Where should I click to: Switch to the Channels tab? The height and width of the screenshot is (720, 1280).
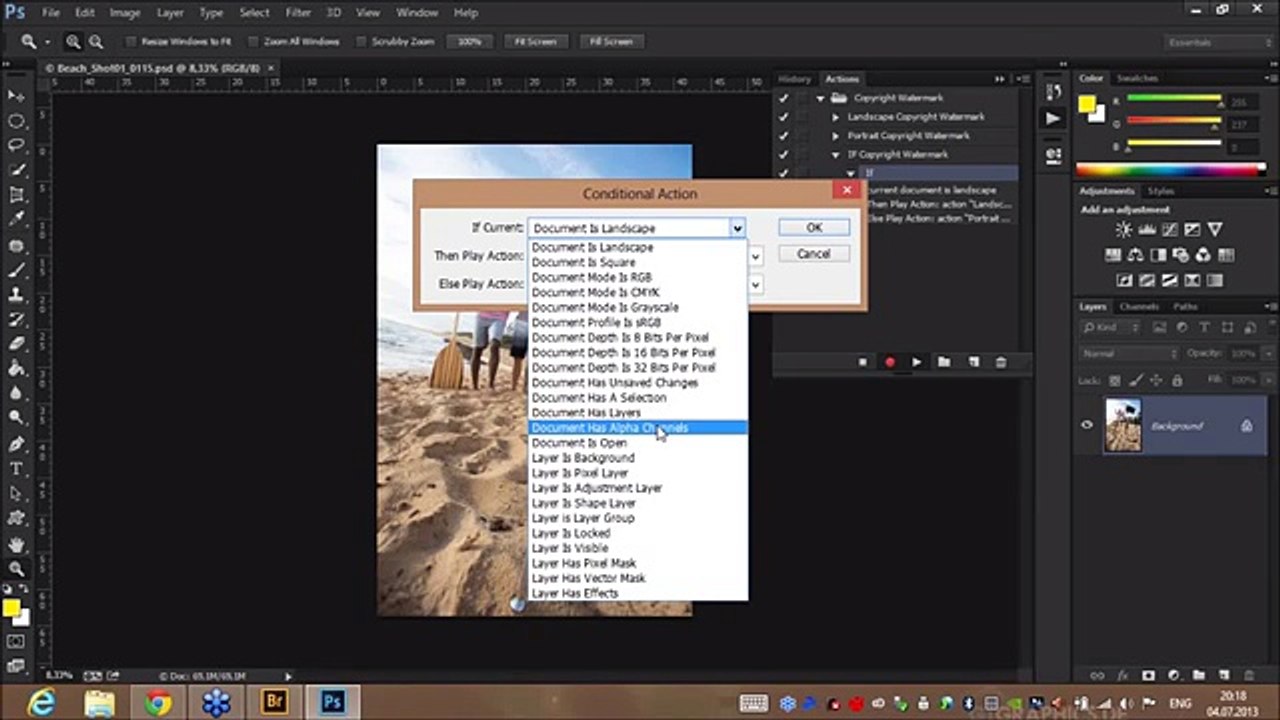click(1138, 307)
